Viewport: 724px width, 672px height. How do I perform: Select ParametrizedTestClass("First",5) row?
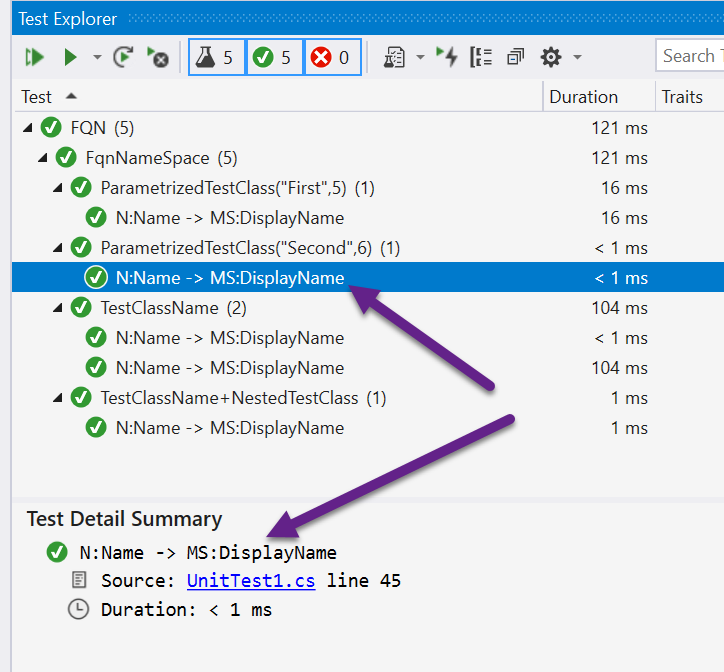(x=368, y=188)
